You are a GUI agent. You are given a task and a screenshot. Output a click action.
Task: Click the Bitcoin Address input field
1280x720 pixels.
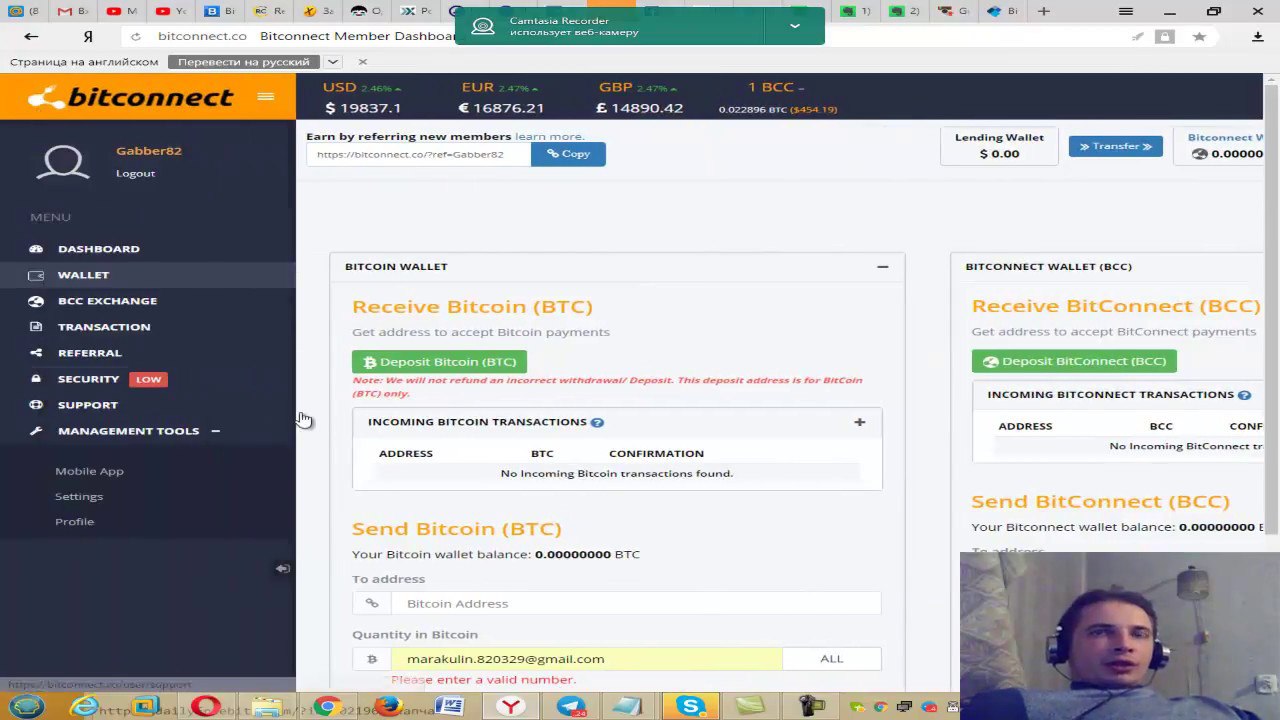[x=636, y=603]
